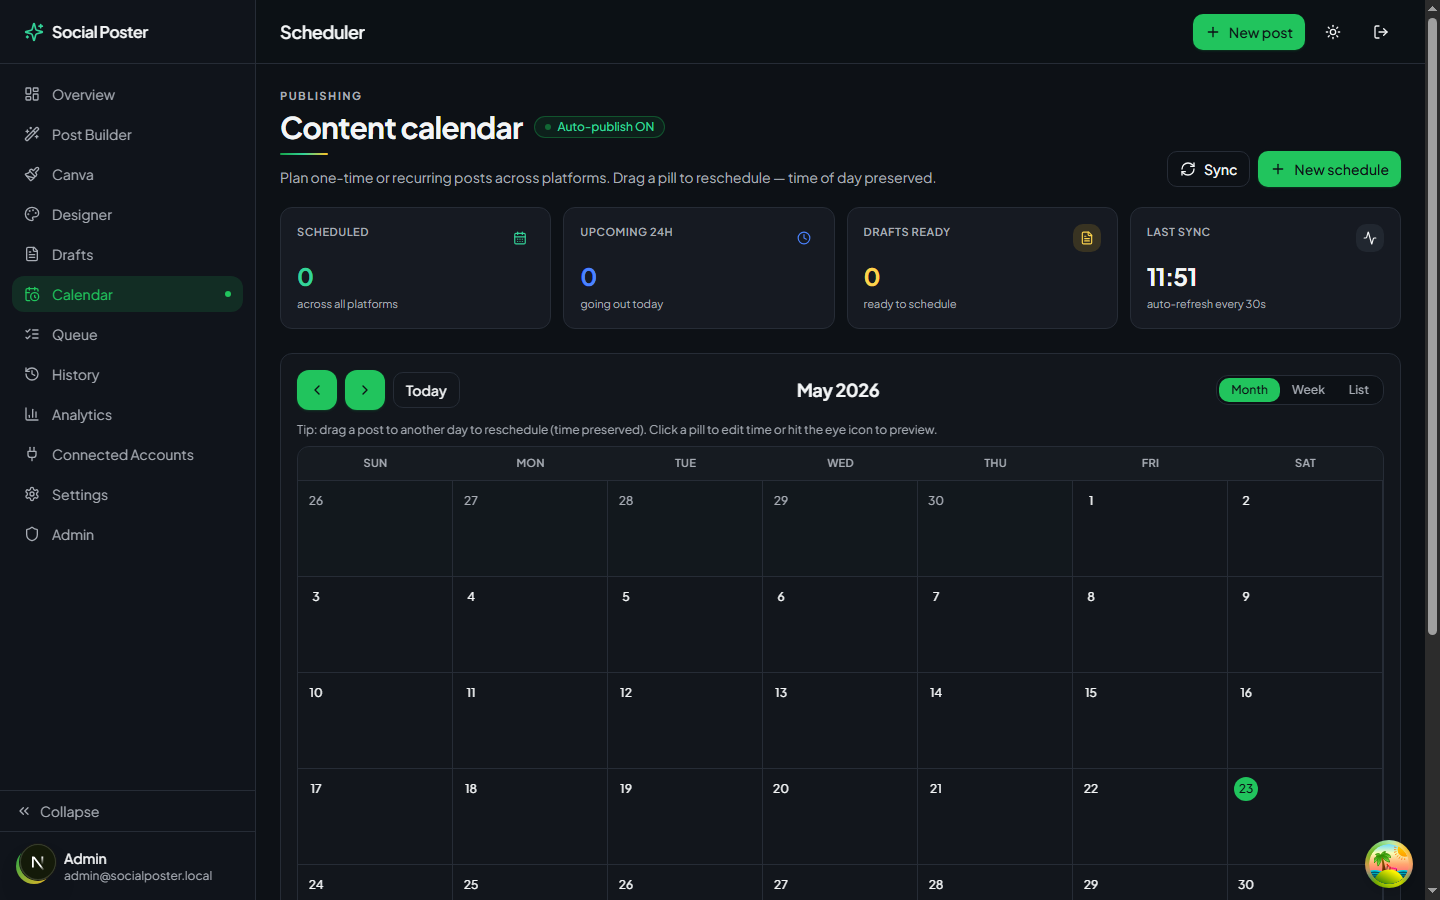Click the Admin user avatar
The image size is (1440, 900).
click(x=36, y=864)
